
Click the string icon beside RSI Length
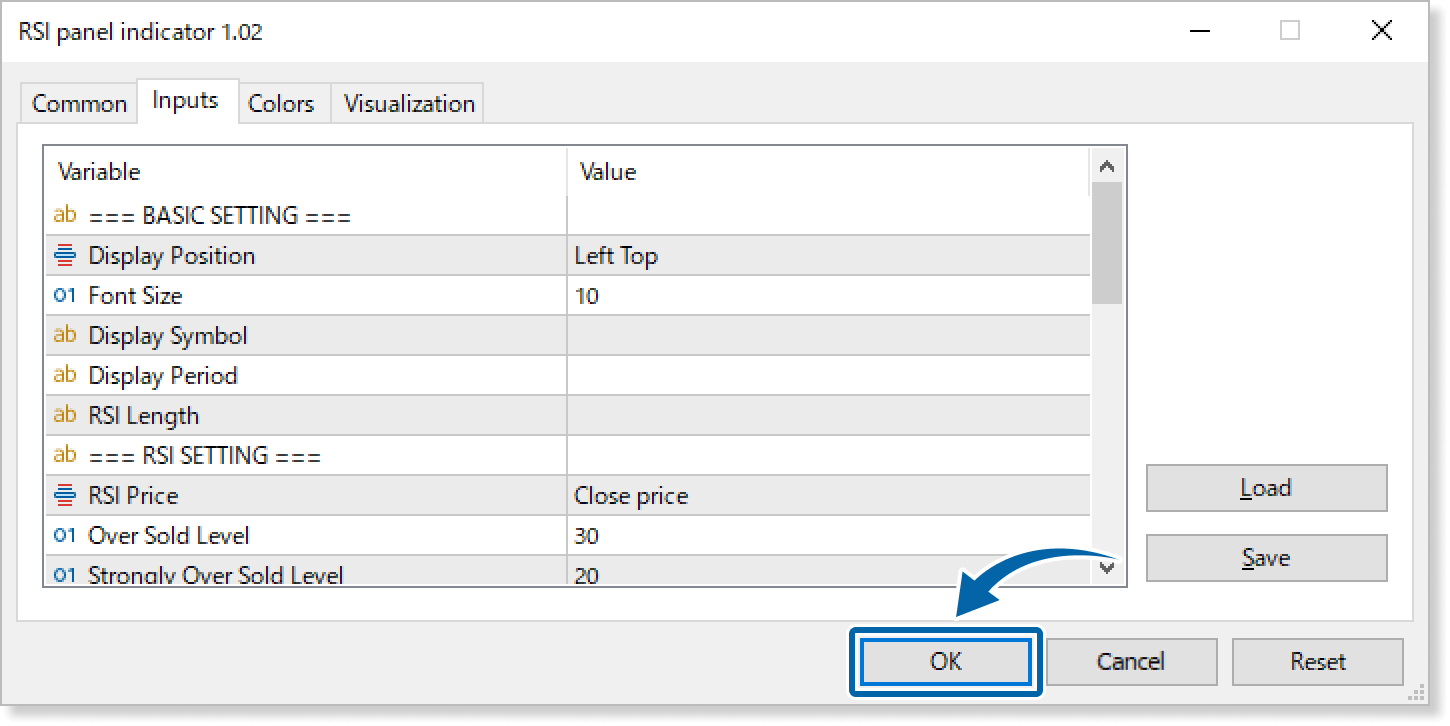click(65, 415)
